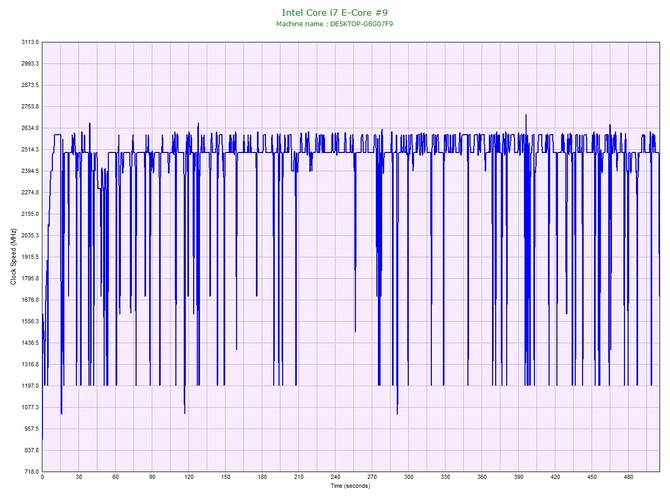Click the 120 seconds x-axis tick label
This screenshot has height=503, width=670.
189,477
